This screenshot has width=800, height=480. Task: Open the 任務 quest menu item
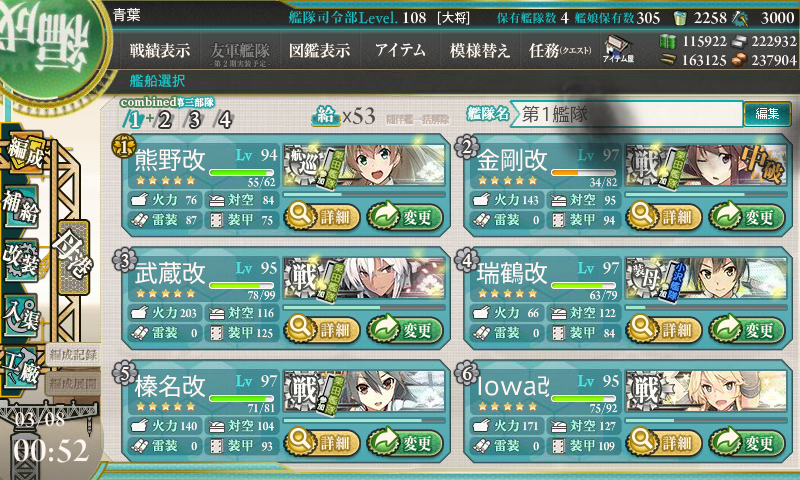(x=559, y=50)
